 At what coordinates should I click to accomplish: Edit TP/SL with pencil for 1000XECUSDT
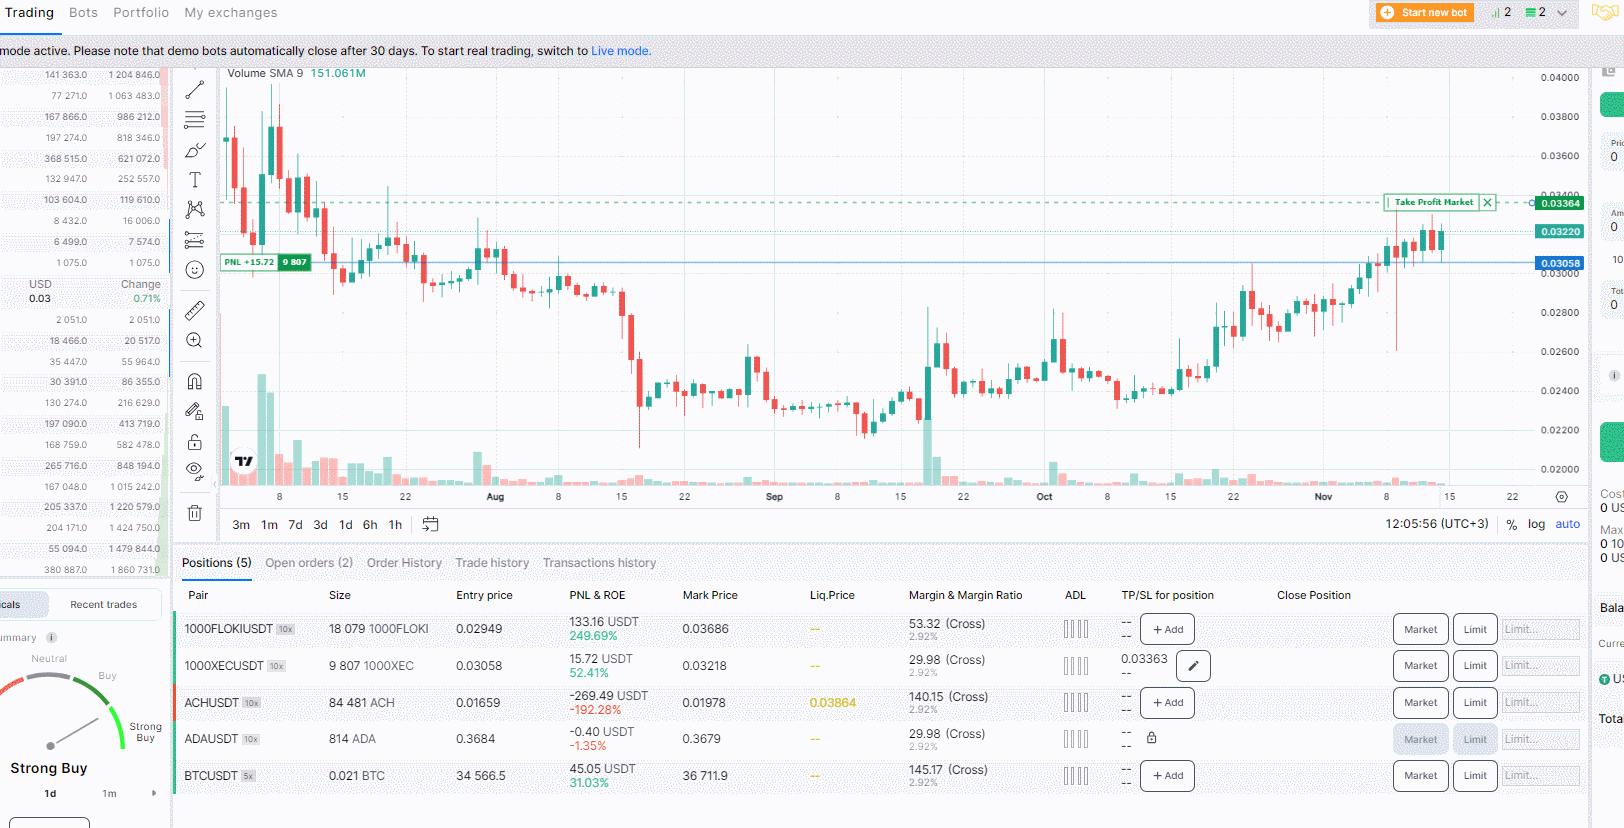pos(1192,666)
